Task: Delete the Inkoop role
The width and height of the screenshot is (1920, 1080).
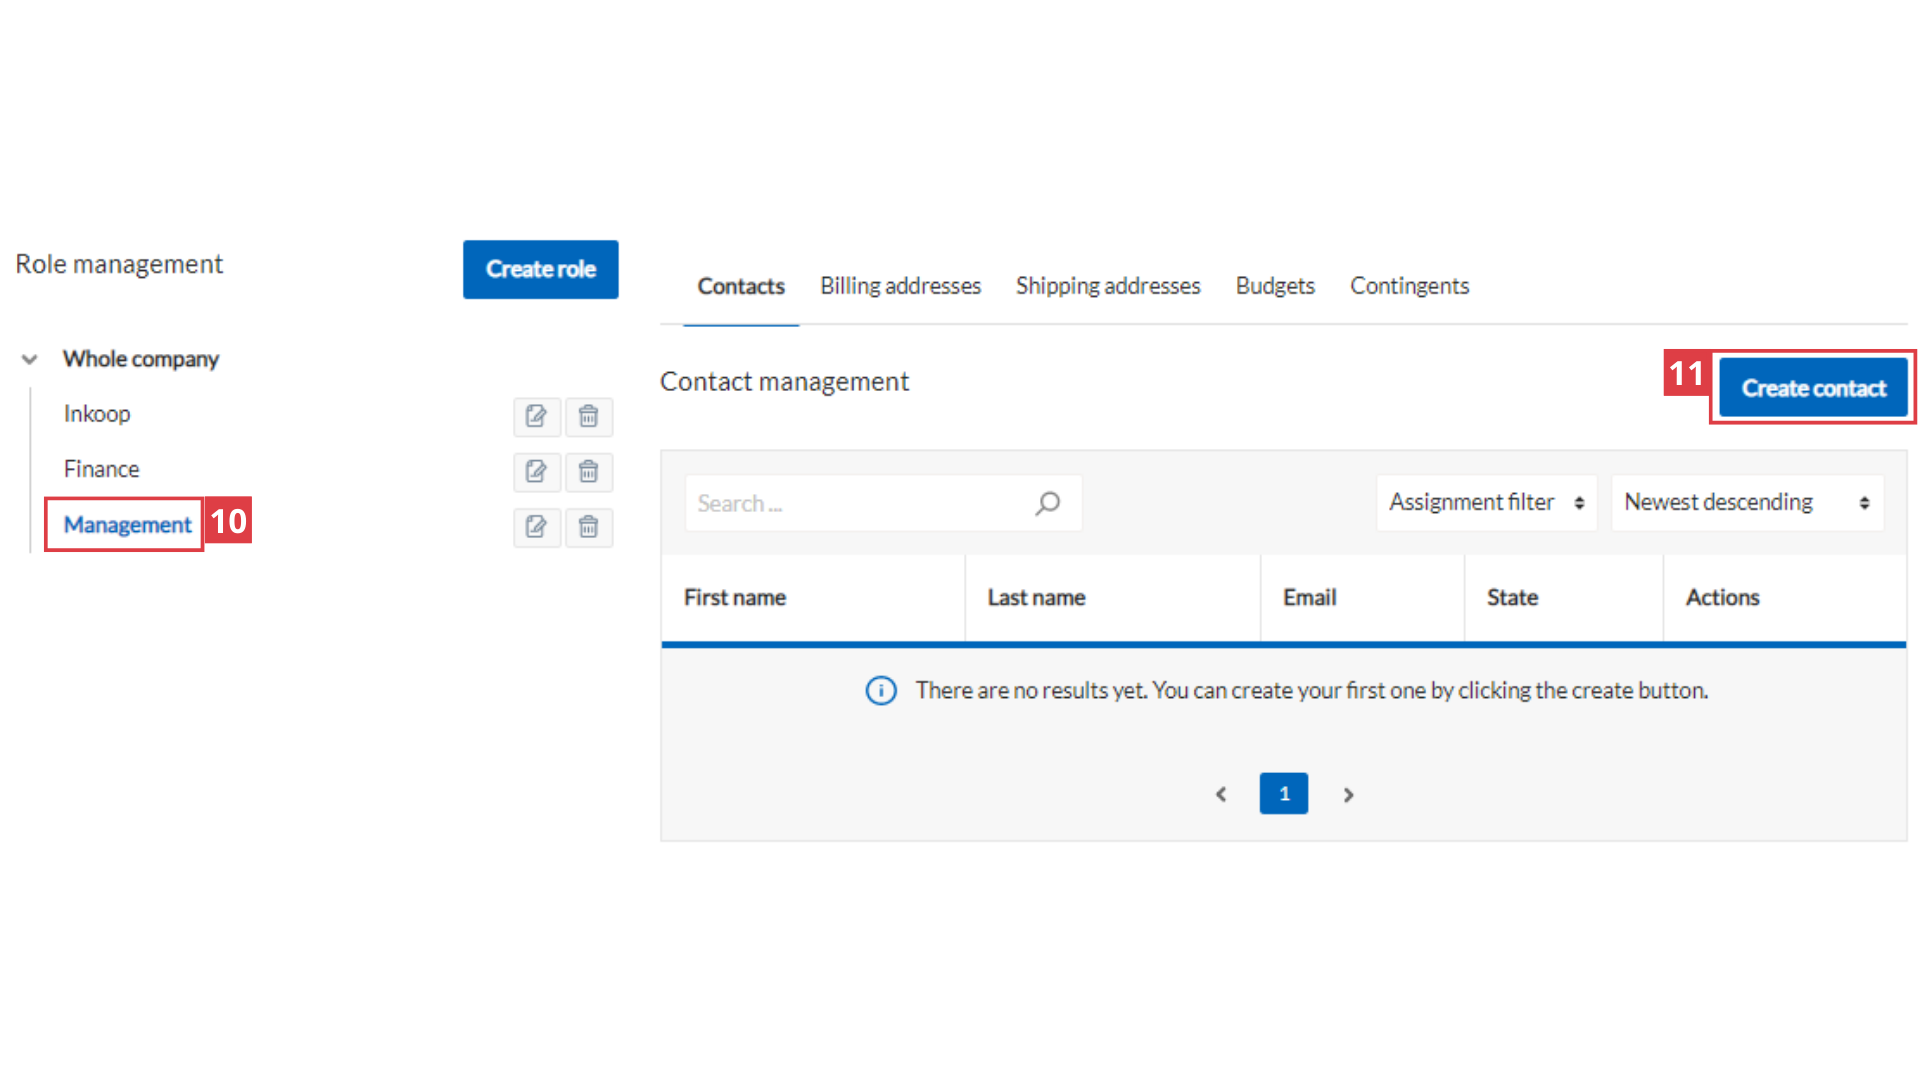Action: click(x=589, y=416)
